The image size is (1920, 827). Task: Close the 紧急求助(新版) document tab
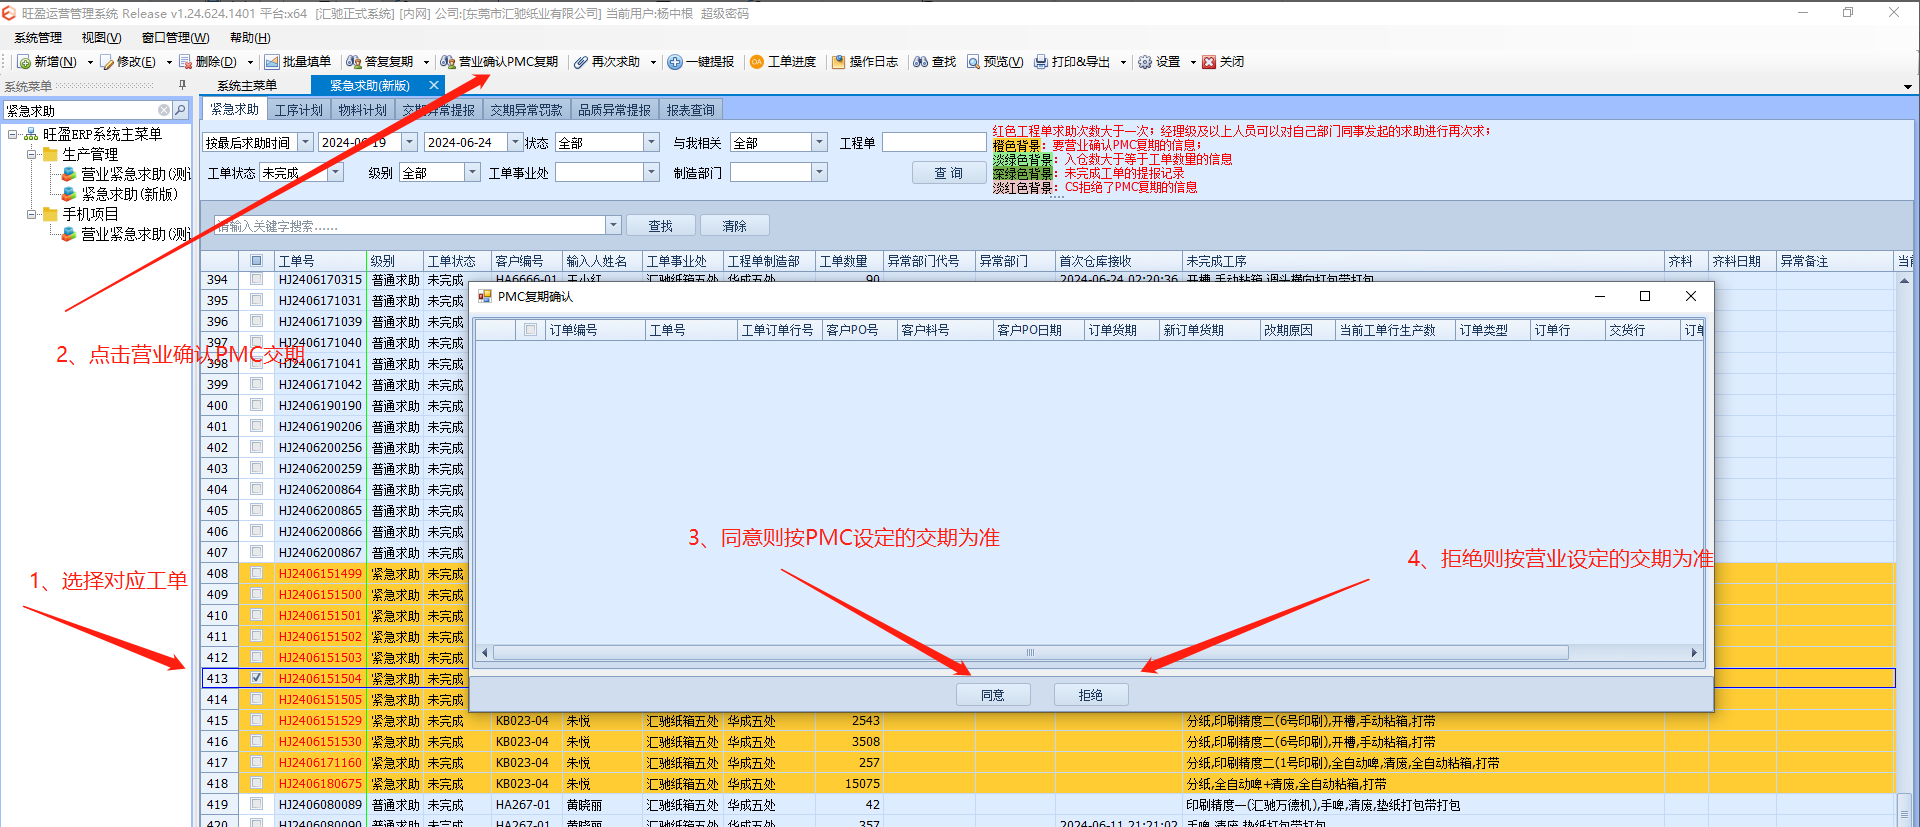coord(434,86)
